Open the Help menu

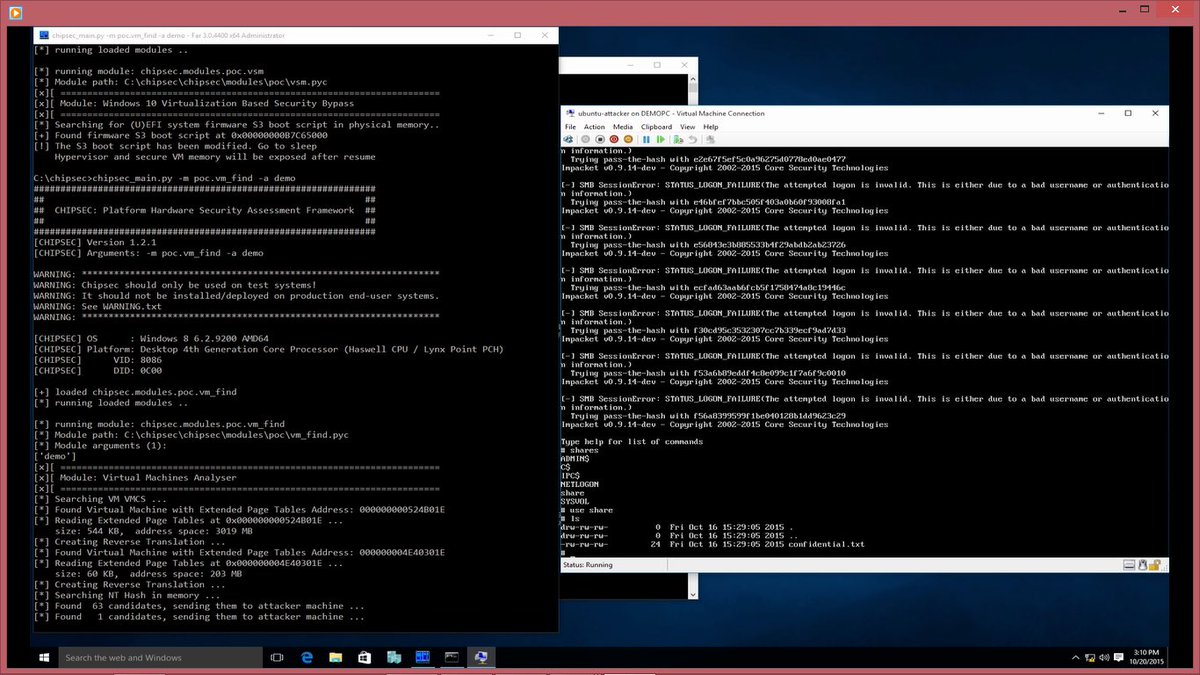710,127
